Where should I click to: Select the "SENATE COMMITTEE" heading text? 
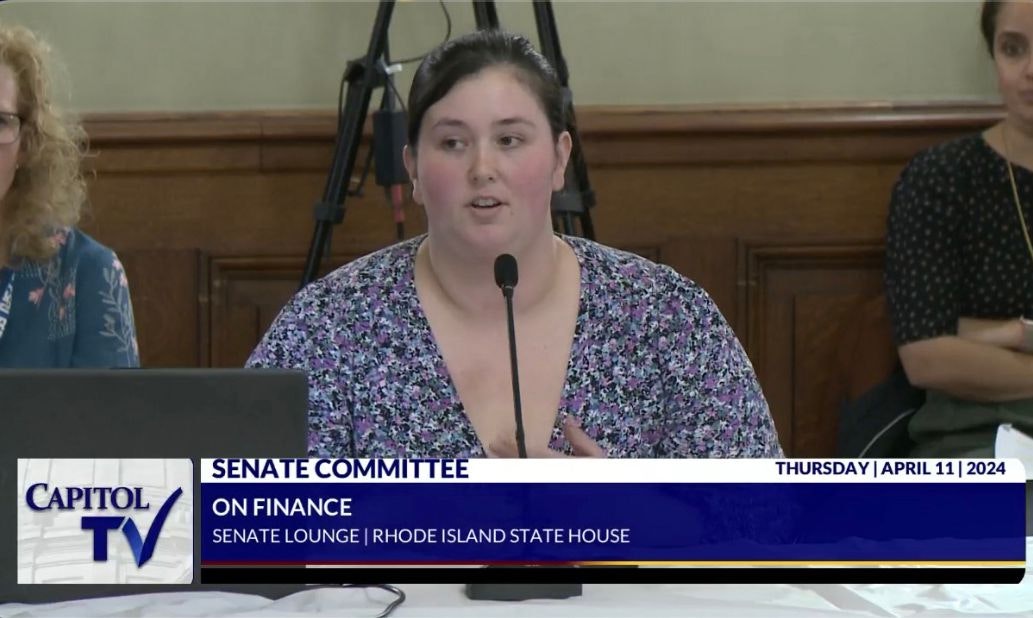click(340, 469)
